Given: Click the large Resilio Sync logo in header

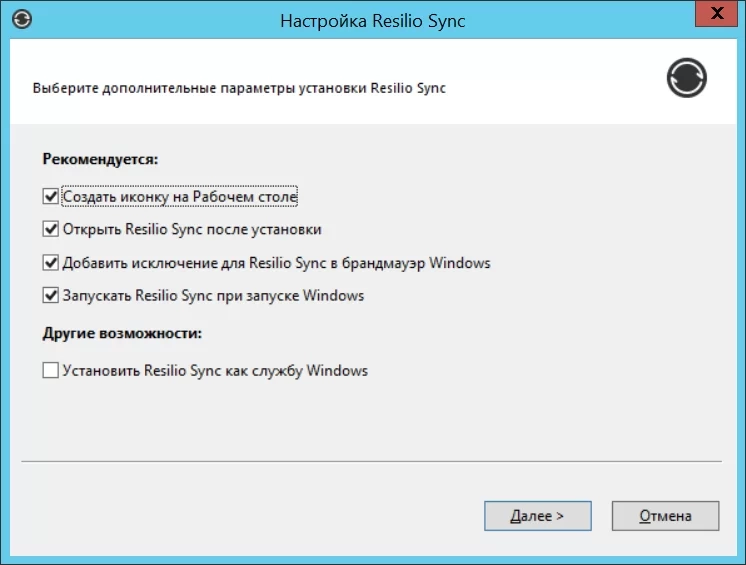Looking at the screenshot, I should coord(687,78).
